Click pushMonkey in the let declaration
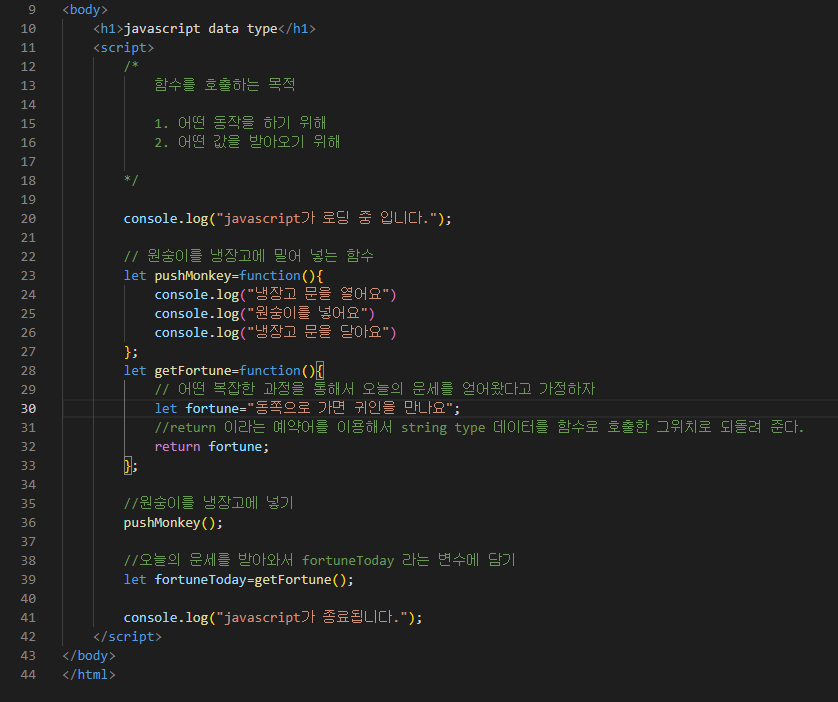 click(192, 276)
